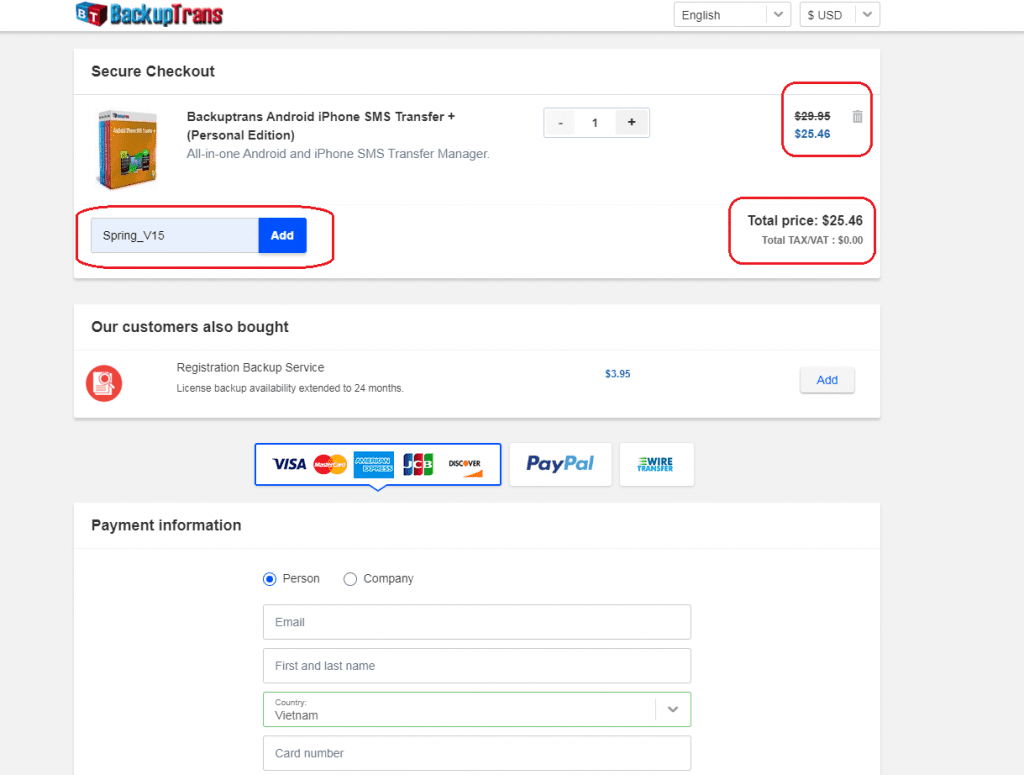Focus the coupon code input field
Image resolution: width=1024 pixels, height=775 pixels.
coord(175,235)
